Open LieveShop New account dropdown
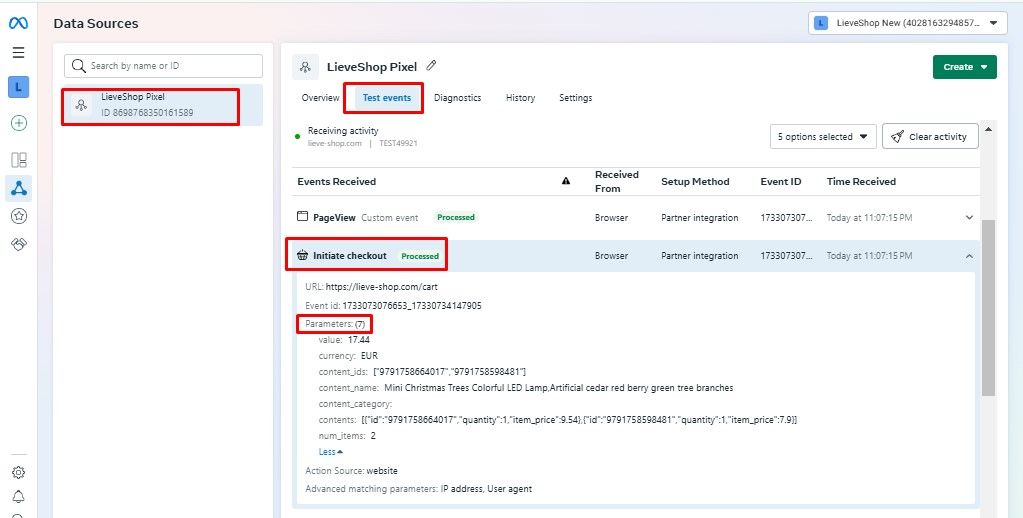 (x=907, y=23)
